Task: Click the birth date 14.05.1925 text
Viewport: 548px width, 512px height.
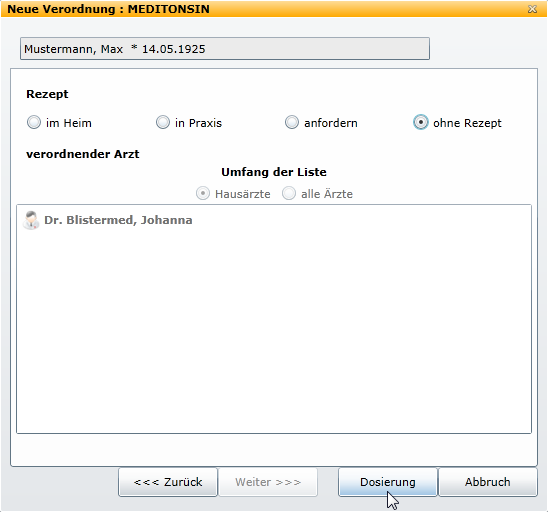Action: (x=173, y=49)
